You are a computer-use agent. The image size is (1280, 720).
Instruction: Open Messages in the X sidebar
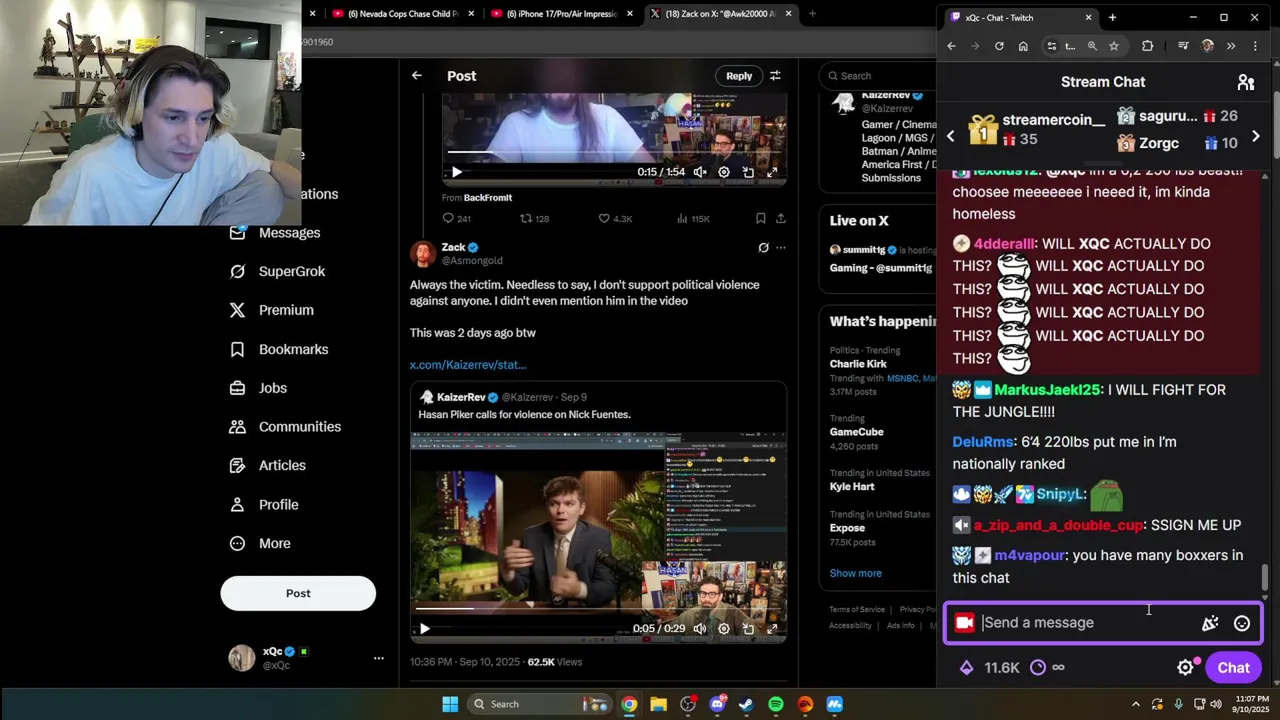(x=275, y=233)
